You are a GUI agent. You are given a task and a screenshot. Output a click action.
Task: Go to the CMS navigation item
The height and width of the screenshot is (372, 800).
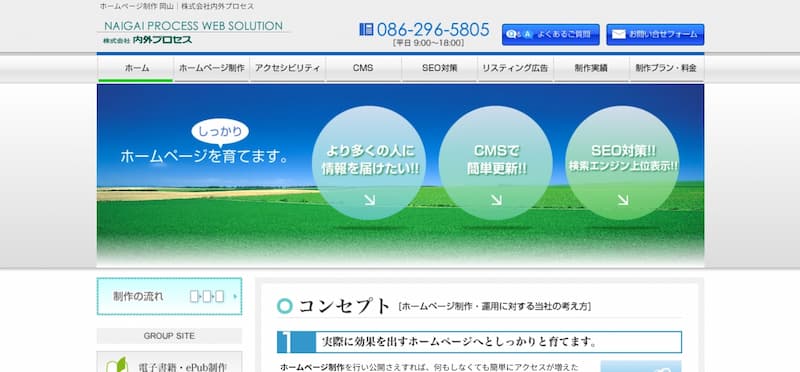pyautogui.click(x=363, y=68)
